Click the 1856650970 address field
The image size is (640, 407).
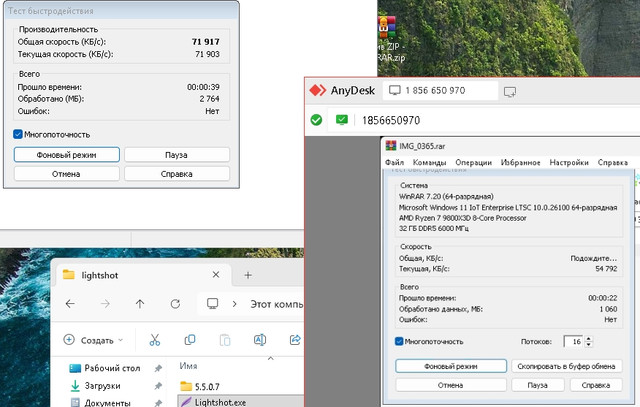tap(391, 120)
